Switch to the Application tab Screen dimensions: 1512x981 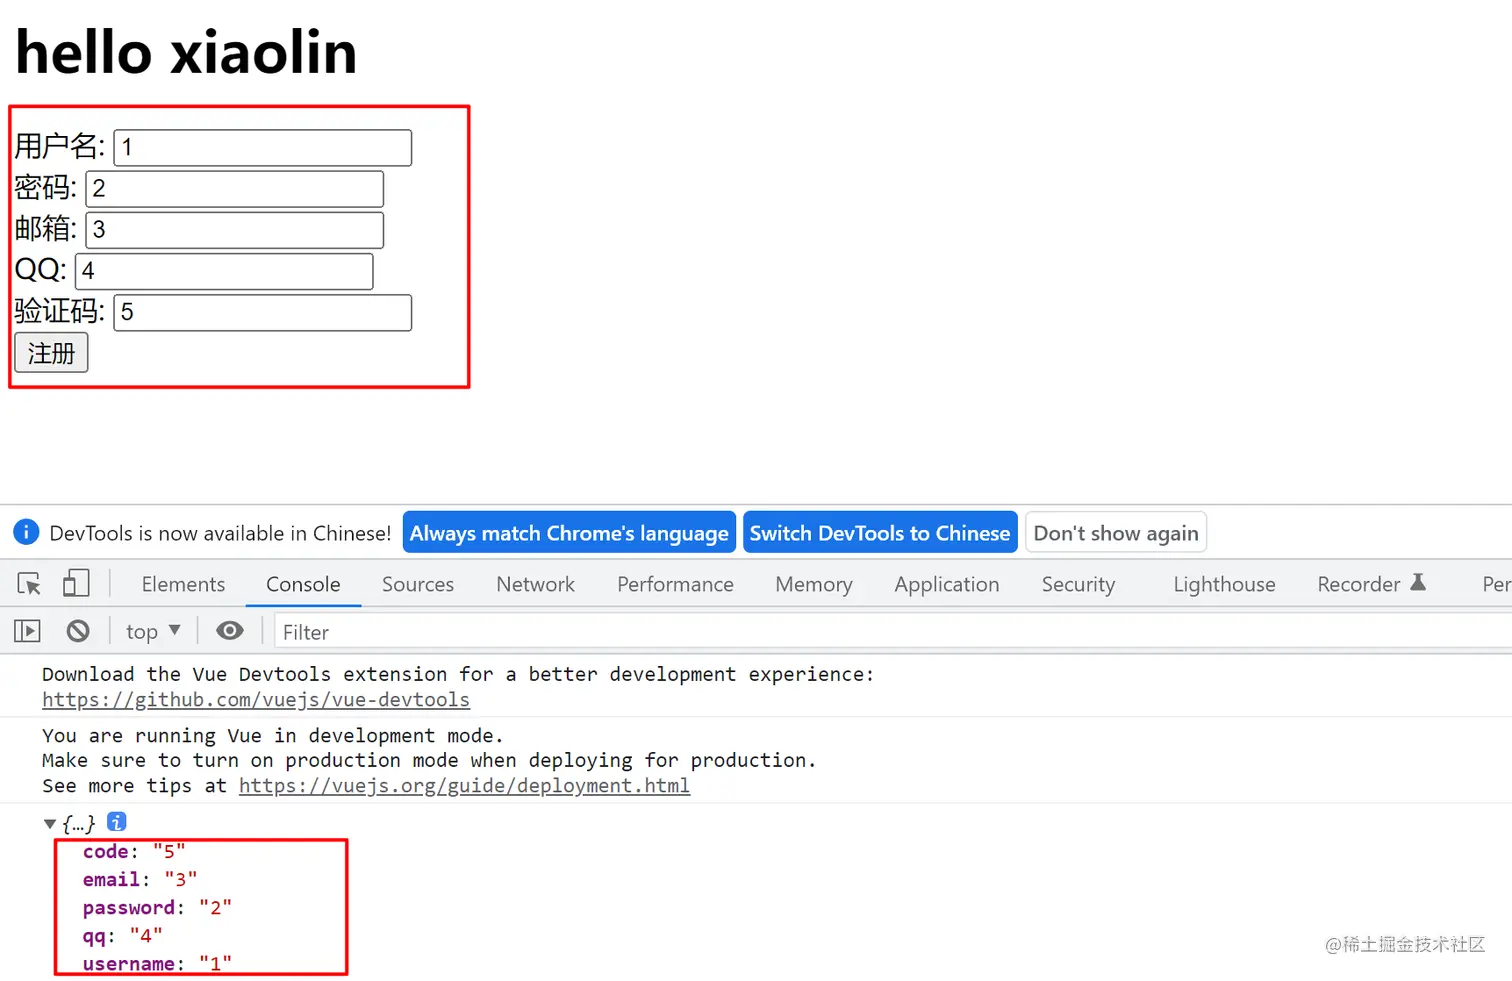(x=947, y=584)
